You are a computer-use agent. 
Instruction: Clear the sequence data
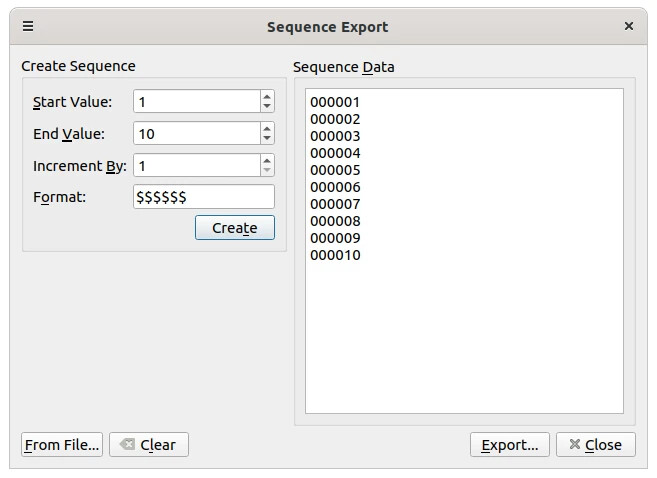[x=148, y=445]
